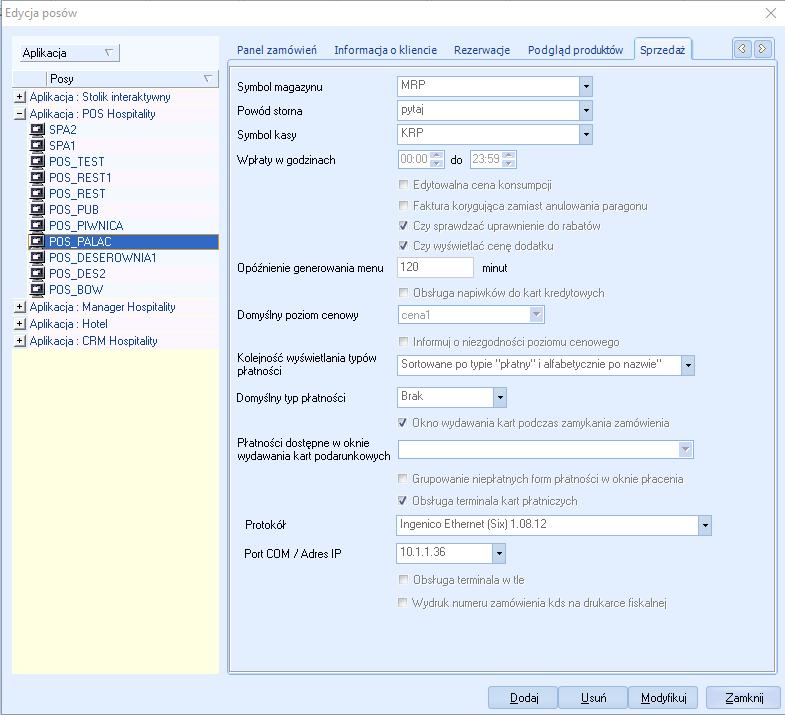This screenshot has height=715, width=785.
Task: Select POS_DESEROWNIA1 in the tree
Action: coord(103,258)
